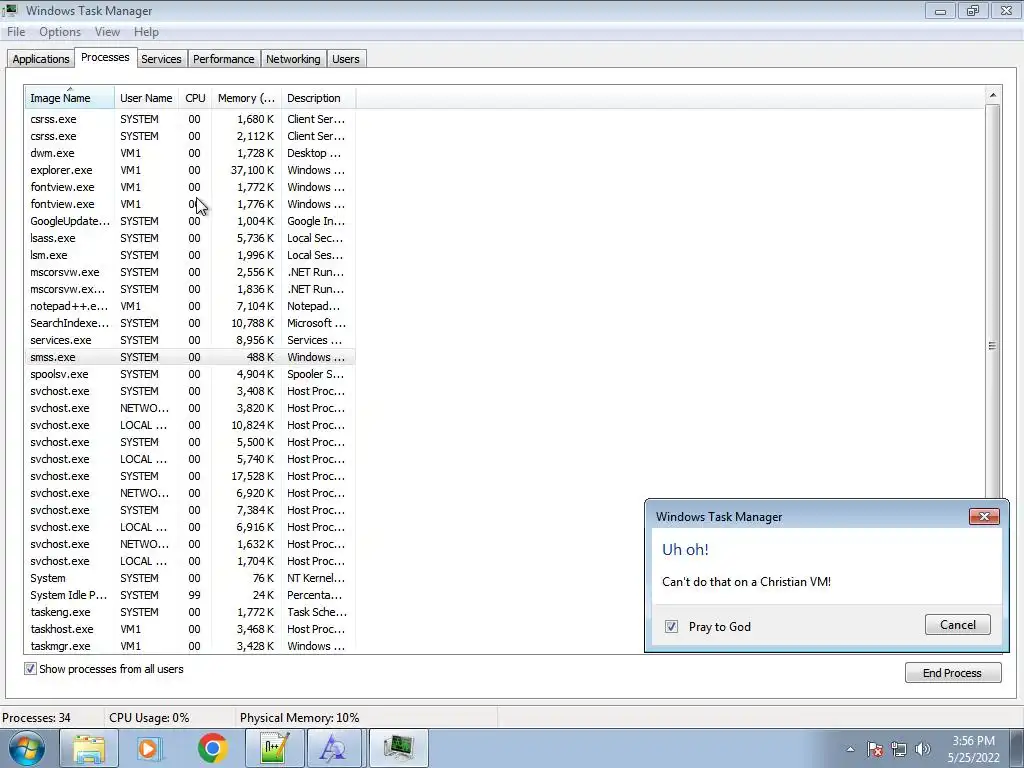The width and height of the screenshot is (1024, 768).
Task: Open the clock showing 3:56 PM
Action: 973,749
